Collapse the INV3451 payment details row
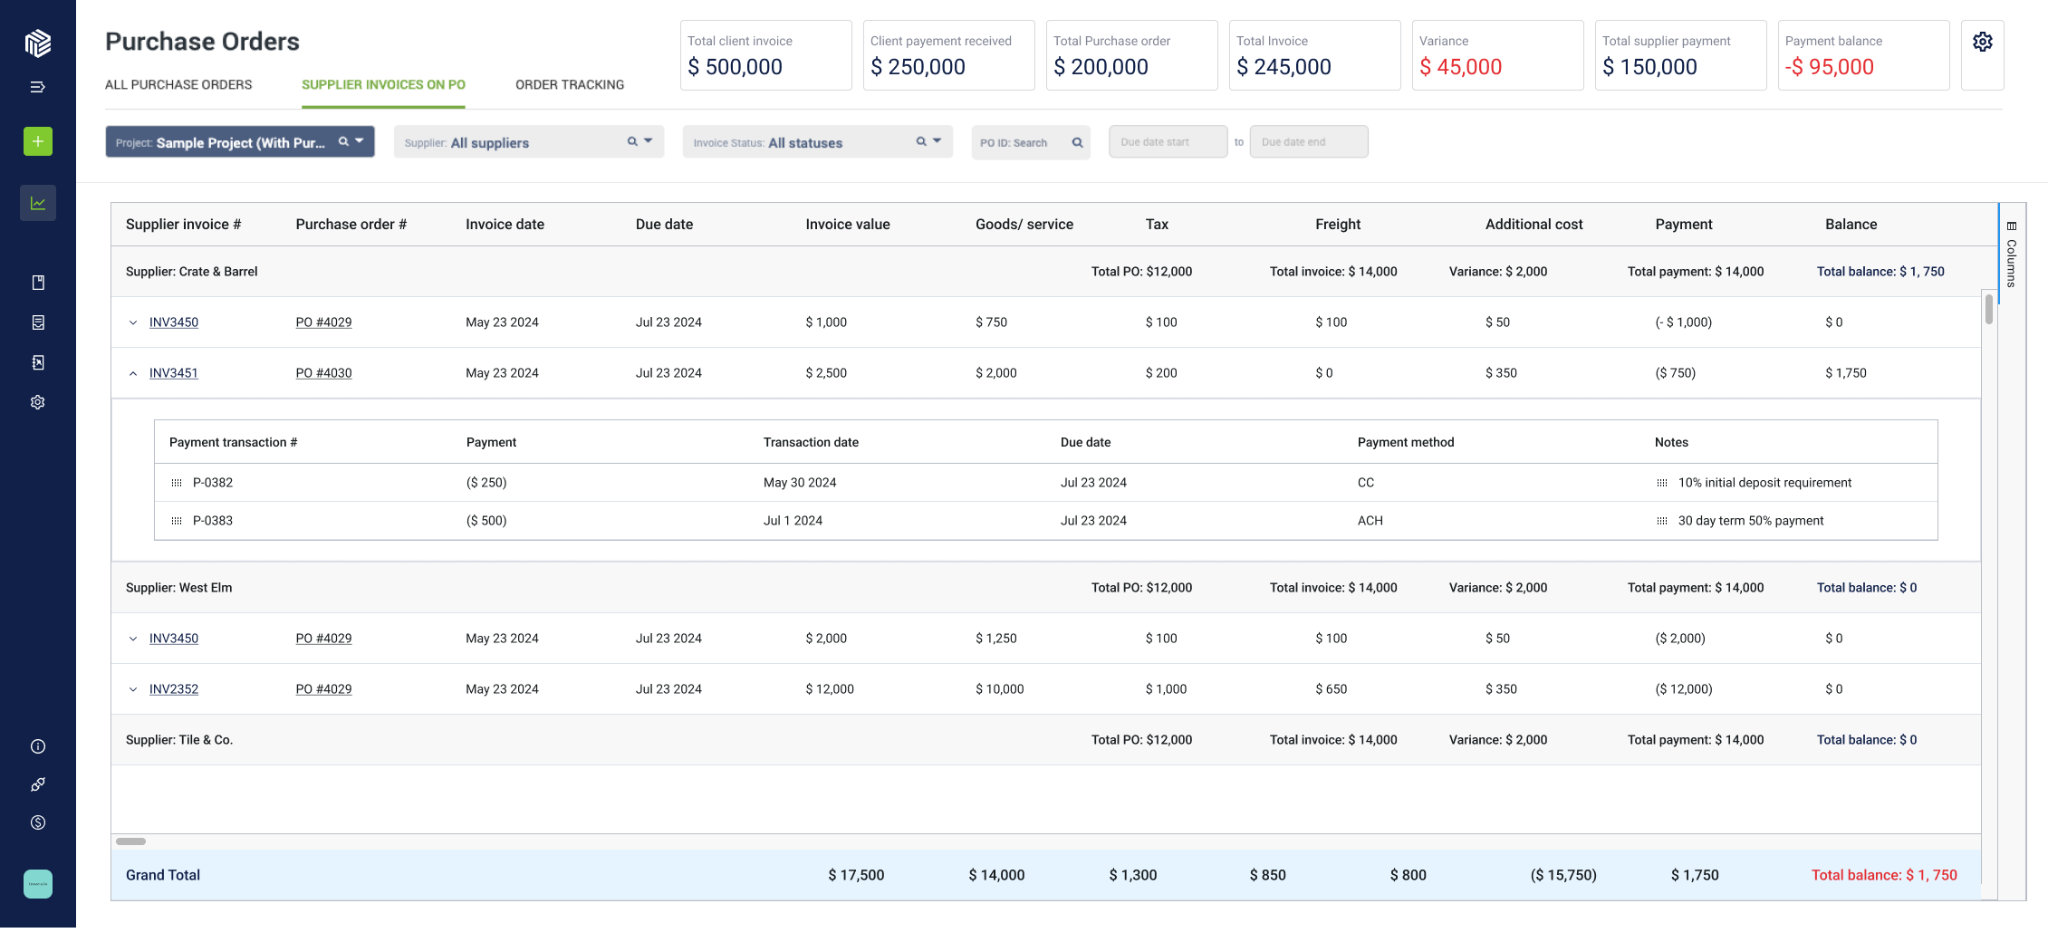Screen dimensions: 2048x928 pyautogui.click(x=134, y=373)
